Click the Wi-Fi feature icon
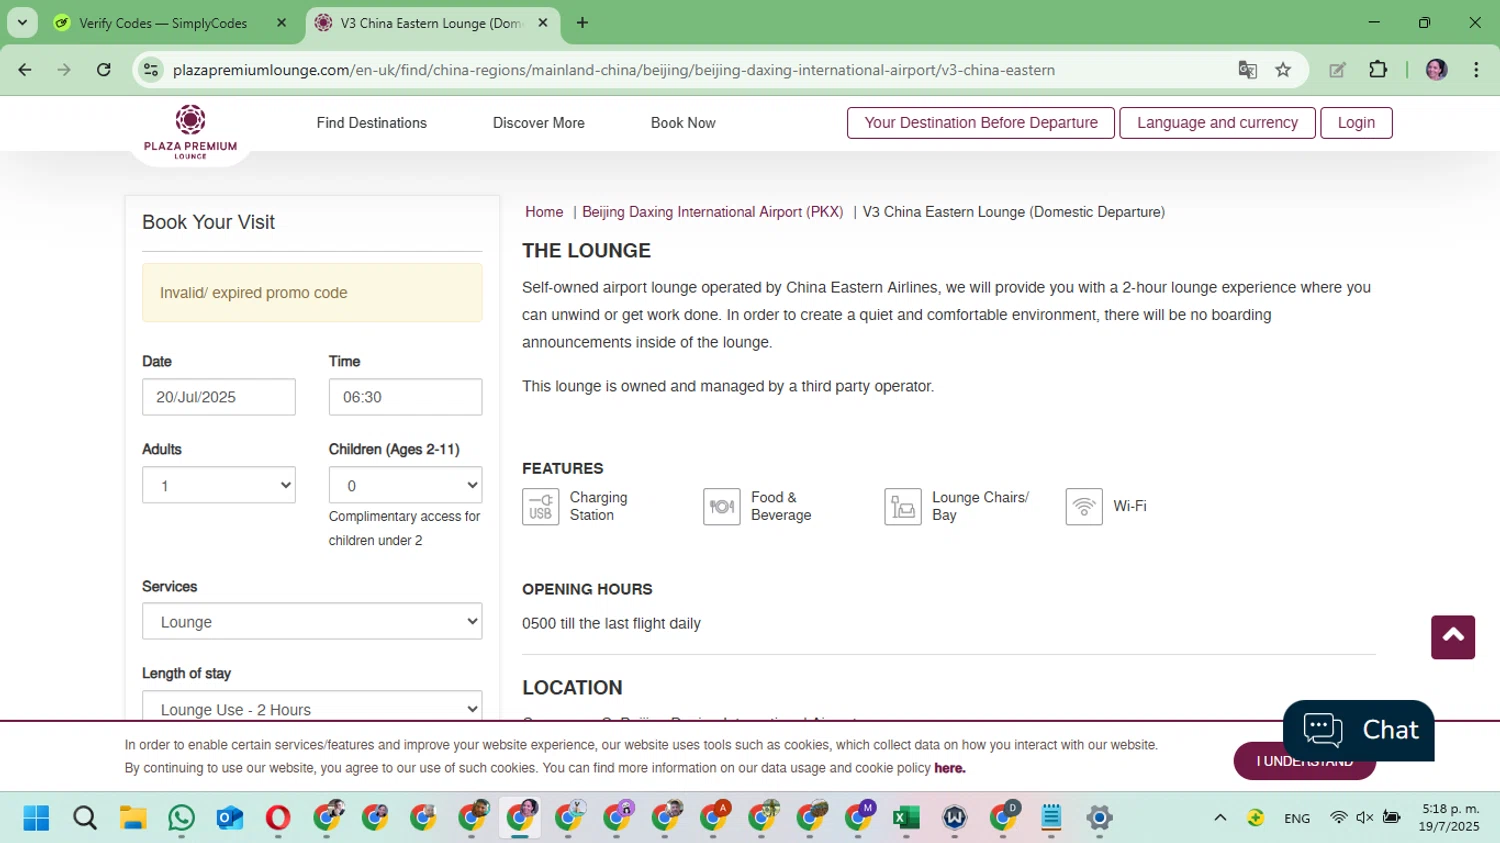Screen dimensions: 1500x843 pos(1083,506)
